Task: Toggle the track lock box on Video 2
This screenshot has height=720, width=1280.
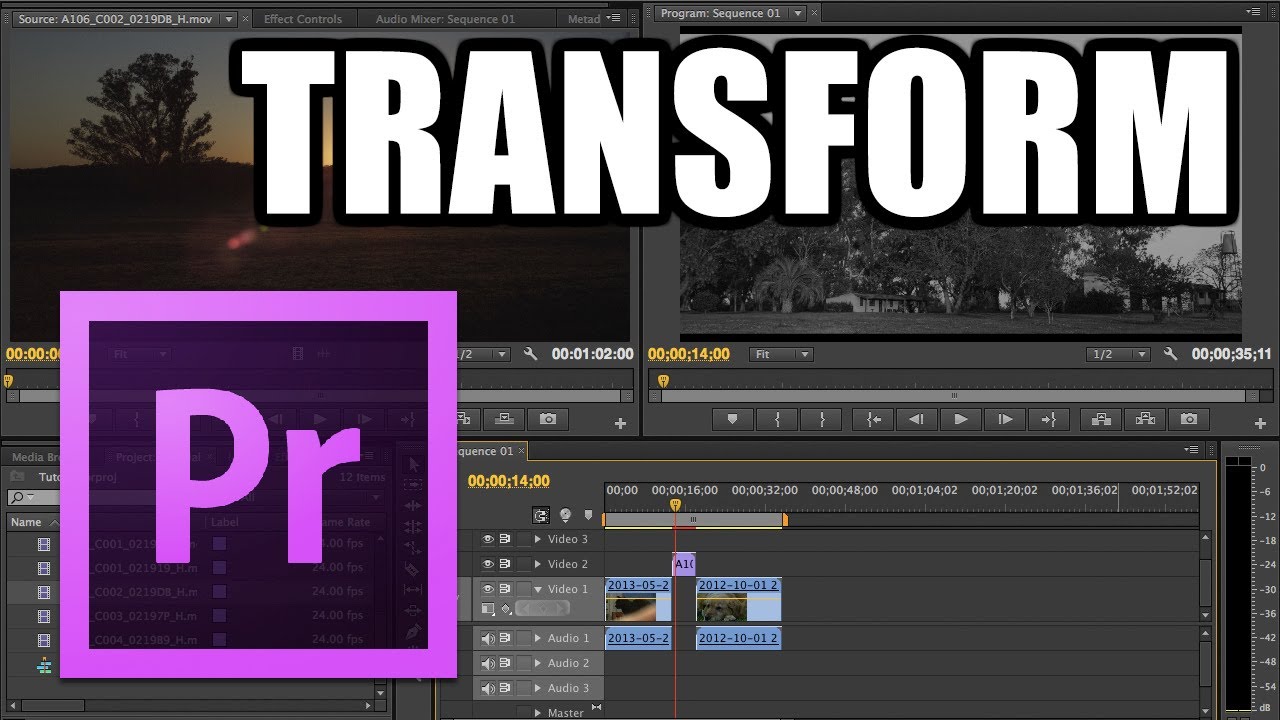Action: (x=523, y=564)
